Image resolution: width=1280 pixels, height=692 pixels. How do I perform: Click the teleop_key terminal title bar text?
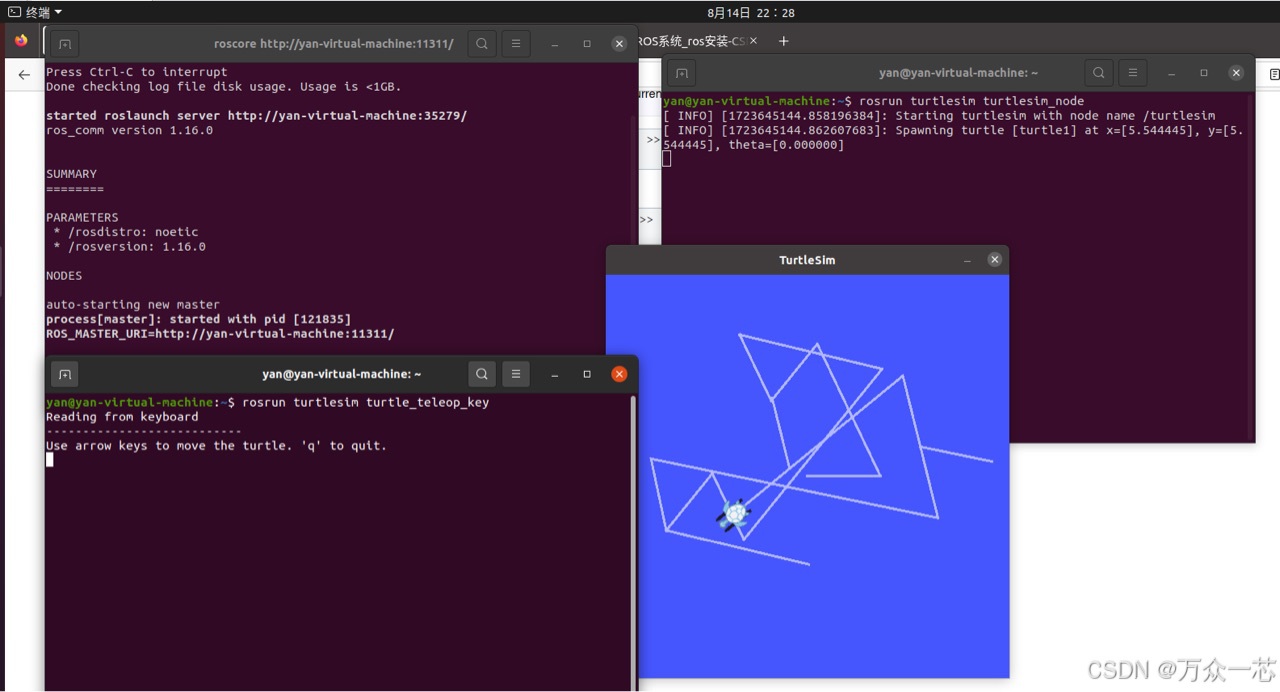pyautogui.click(x=341, y=374)
